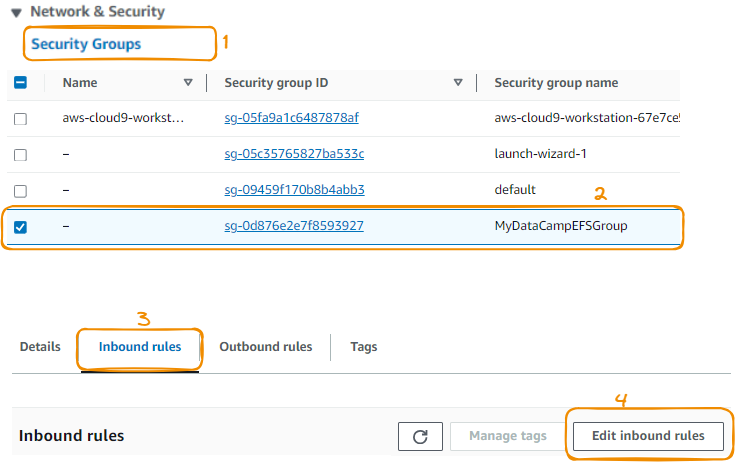Click the Security group ID header label
This screenshot has width=739, height=463.
click(276, 83)
